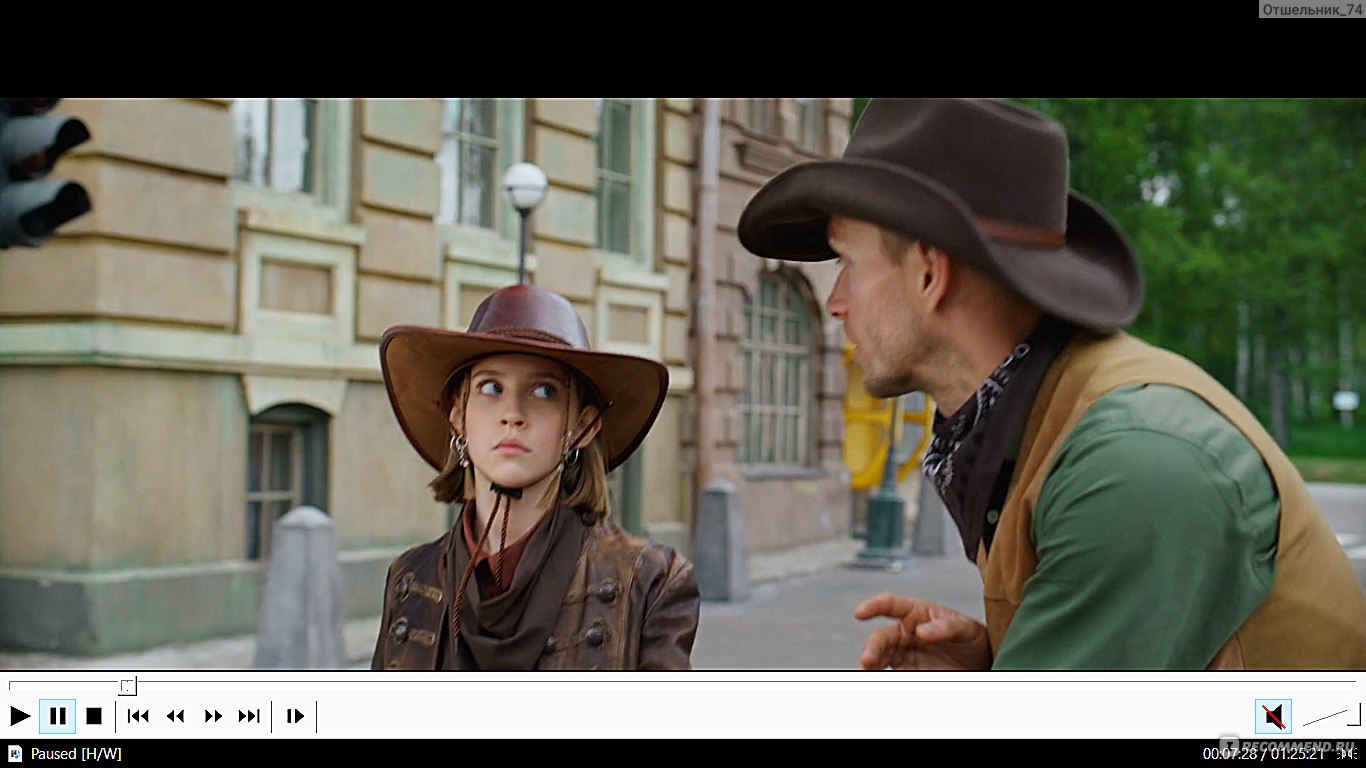
Task: Click the paused video frame
Action: click(683, 384)
